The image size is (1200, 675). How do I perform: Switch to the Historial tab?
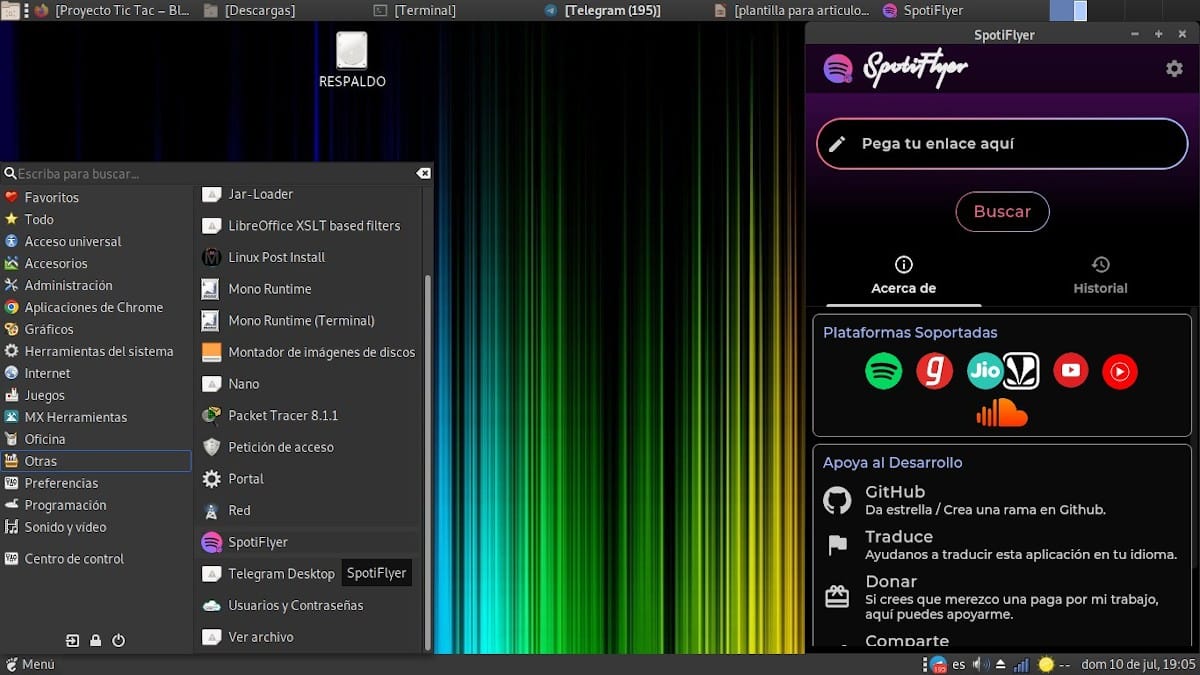(x=1100, y=277)
